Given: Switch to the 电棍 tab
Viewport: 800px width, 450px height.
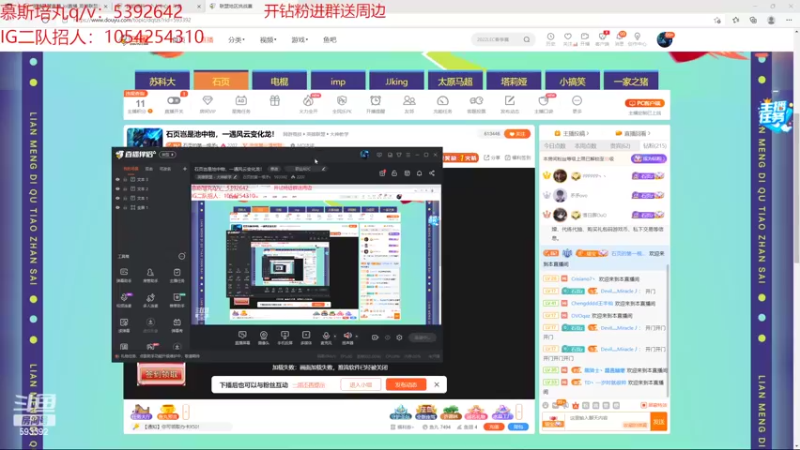Looking at the screenshot, I should tap(279, 81).
